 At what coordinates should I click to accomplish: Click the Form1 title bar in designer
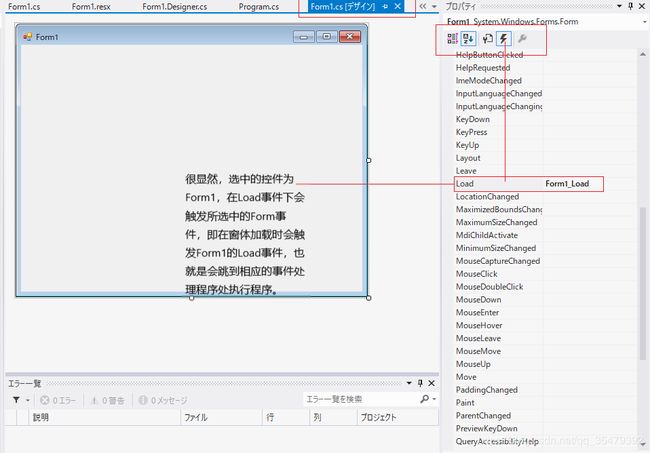pos(192,36)
